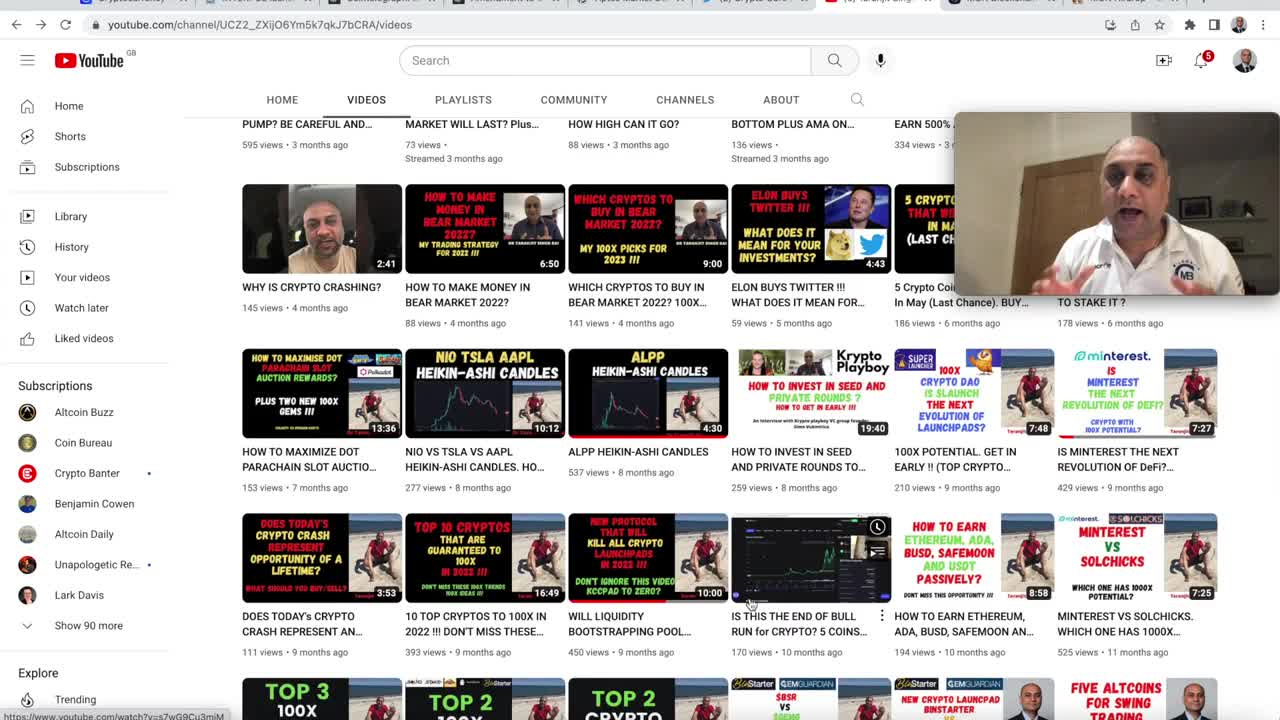The image size is (1280, 720).
Task: Open the Altcoin Daily channel subscription
Action: coord(84,534)
